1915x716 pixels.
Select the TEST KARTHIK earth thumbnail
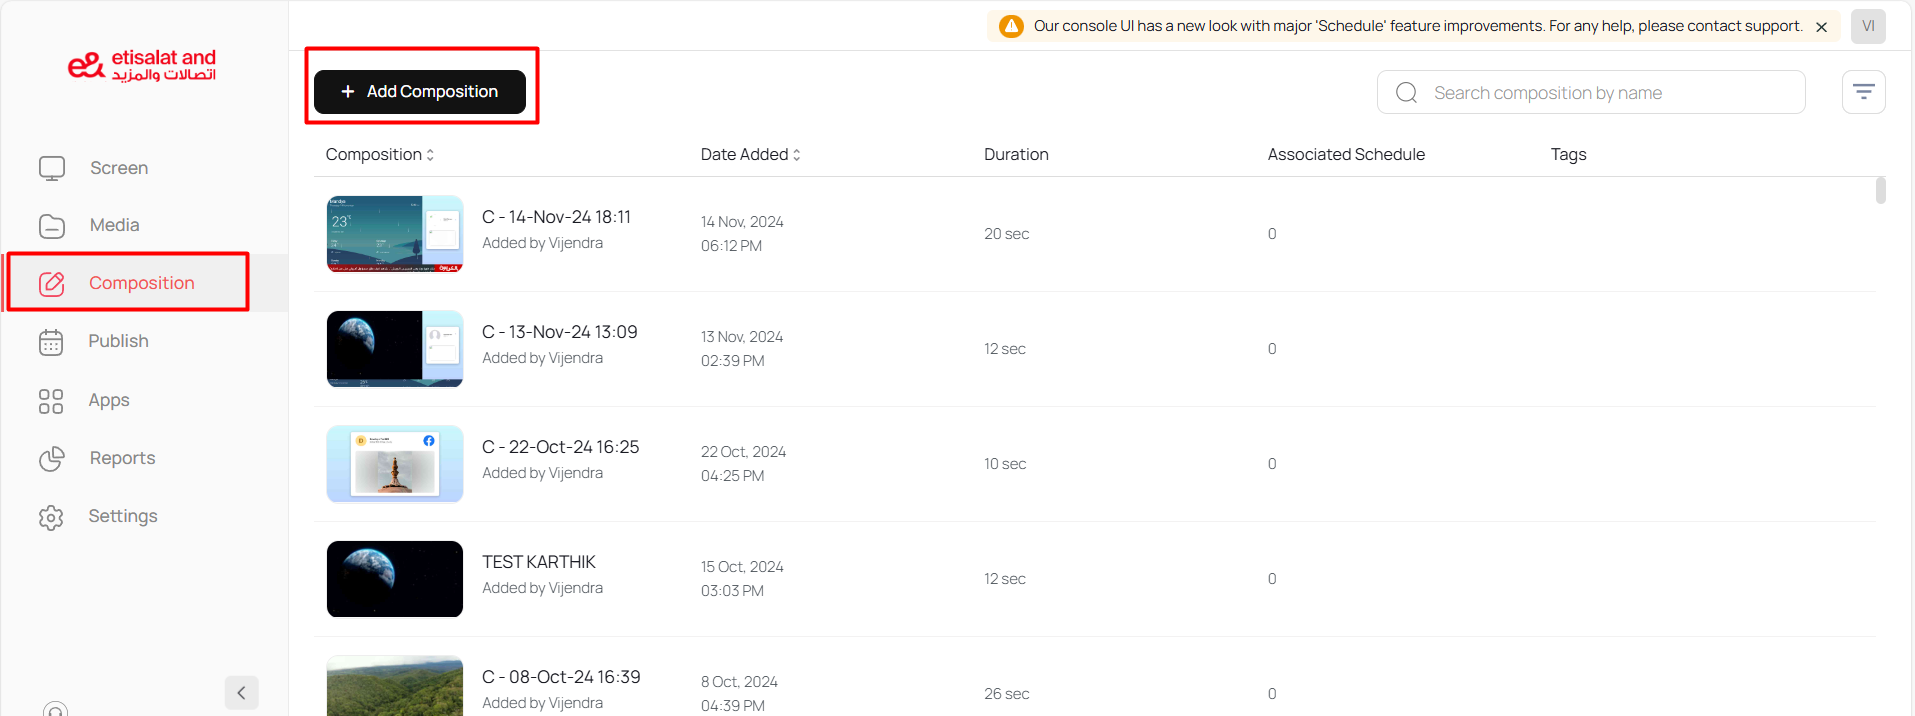[395, 579]
